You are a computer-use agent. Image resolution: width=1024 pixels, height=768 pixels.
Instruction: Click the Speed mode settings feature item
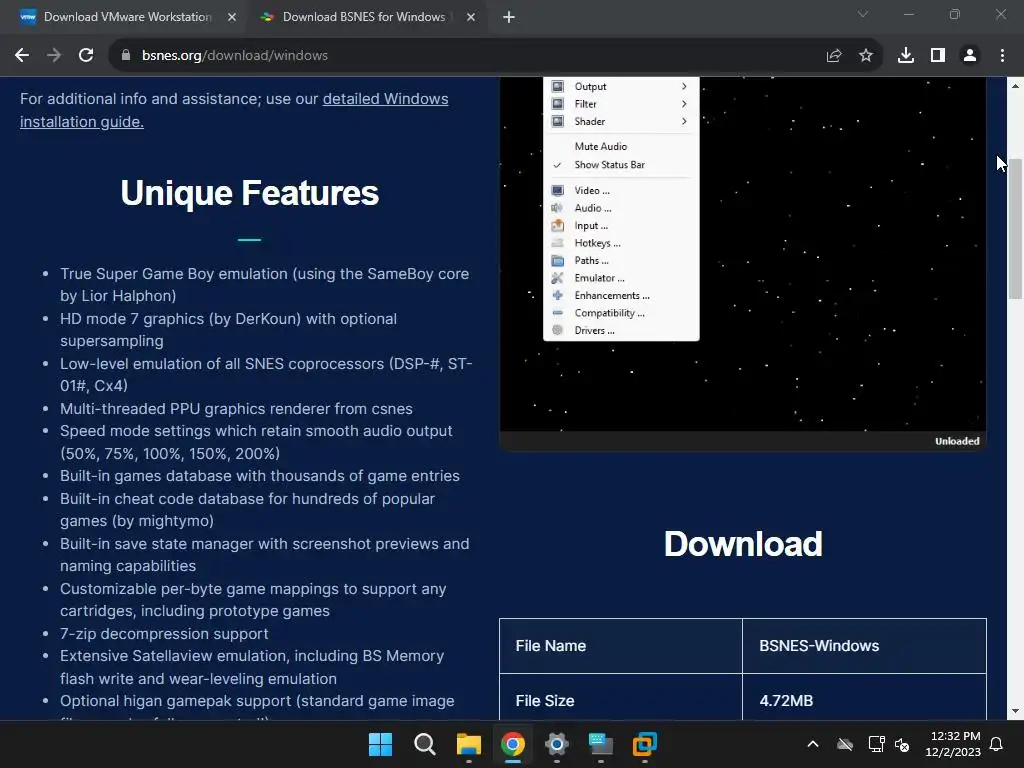pos(256,442)
